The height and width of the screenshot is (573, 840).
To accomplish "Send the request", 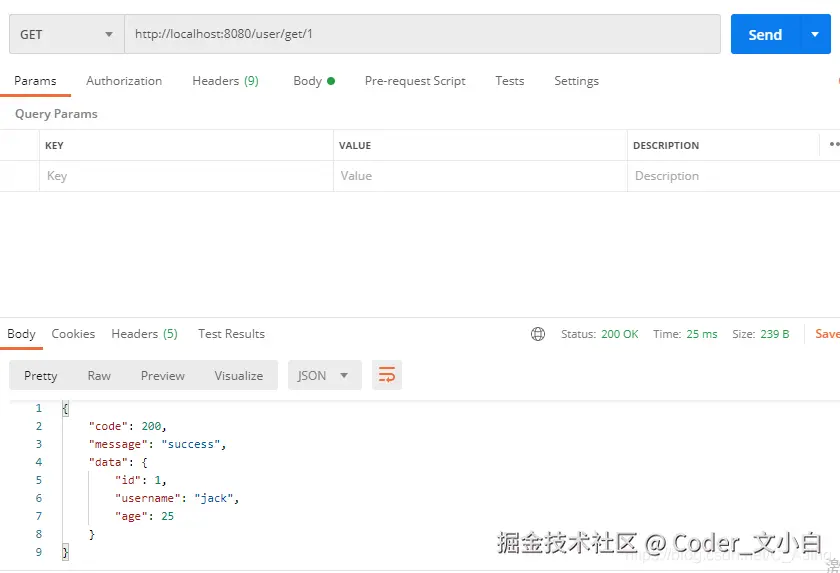I will 766,35.
